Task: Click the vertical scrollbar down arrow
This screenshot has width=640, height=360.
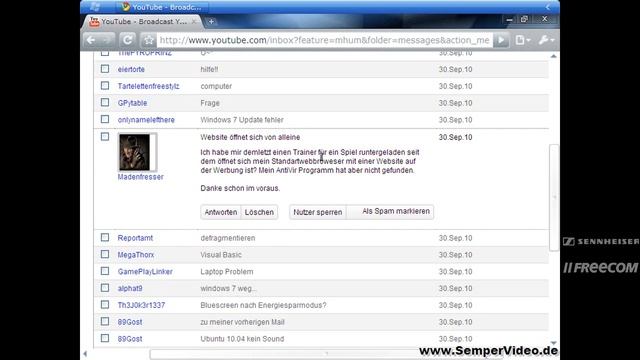Action: pyautogui.click(x=553, y=343)
